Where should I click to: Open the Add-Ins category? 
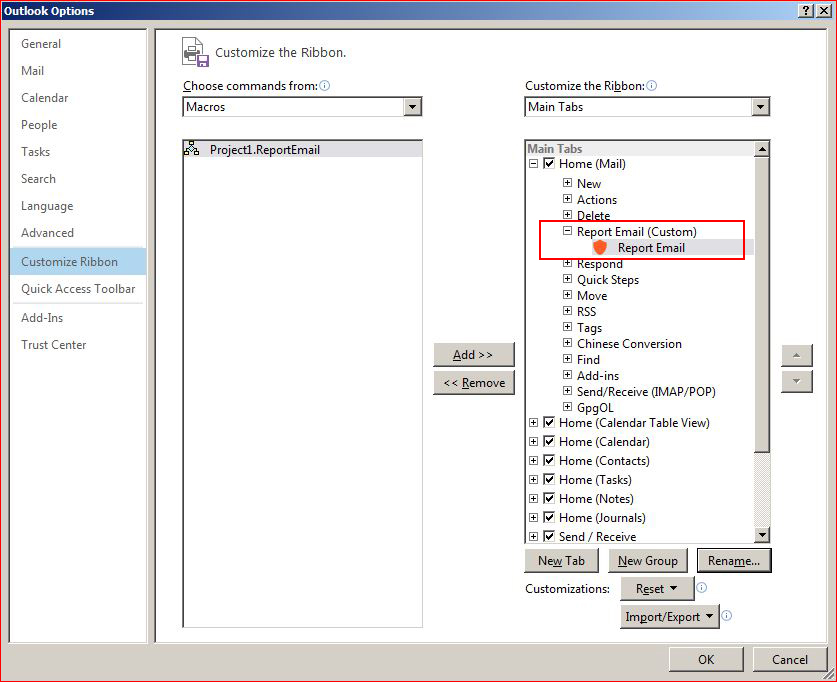(78, 318)
